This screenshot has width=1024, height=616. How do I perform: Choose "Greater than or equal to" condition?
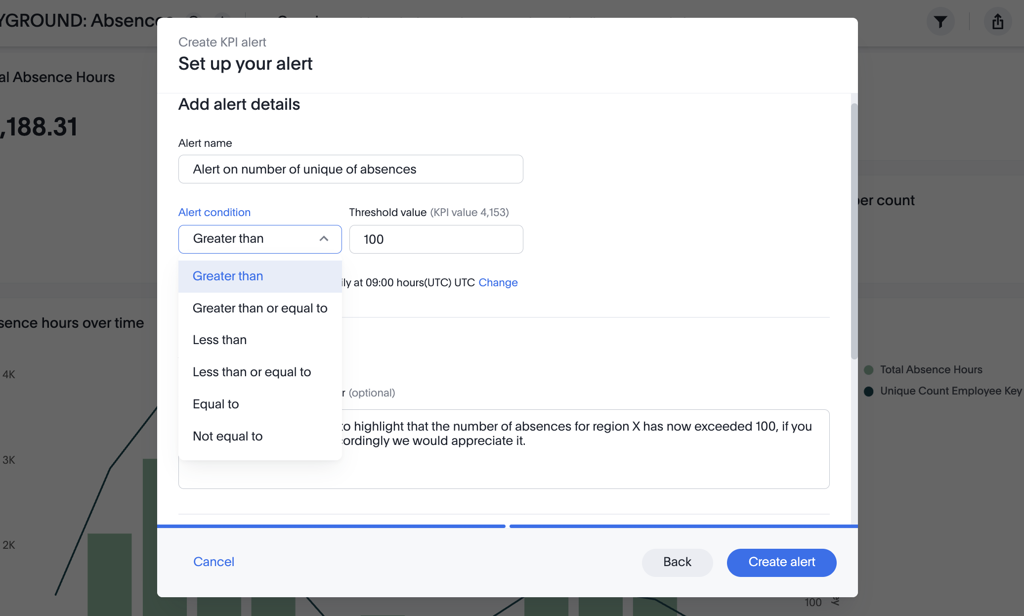[x=260, y=308]
